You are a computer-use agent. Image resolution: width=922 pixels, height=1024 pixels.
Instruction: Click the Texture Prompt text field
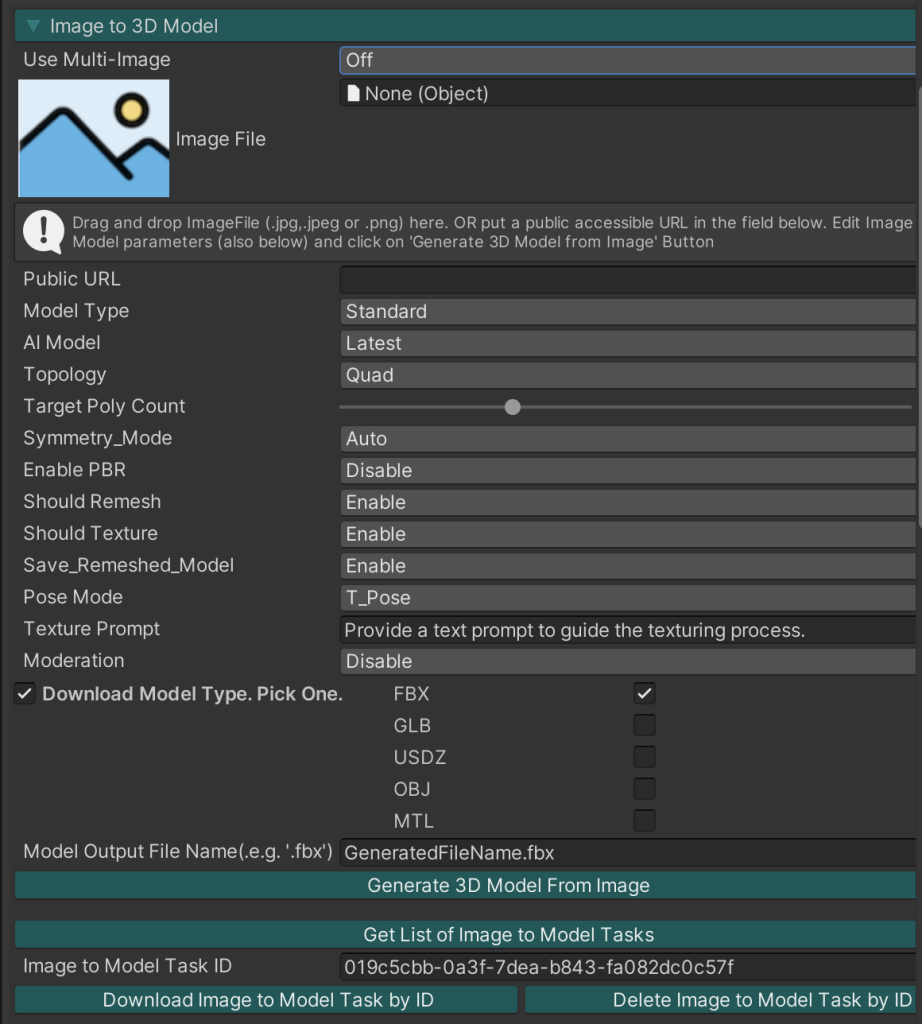tap(628, 630)
